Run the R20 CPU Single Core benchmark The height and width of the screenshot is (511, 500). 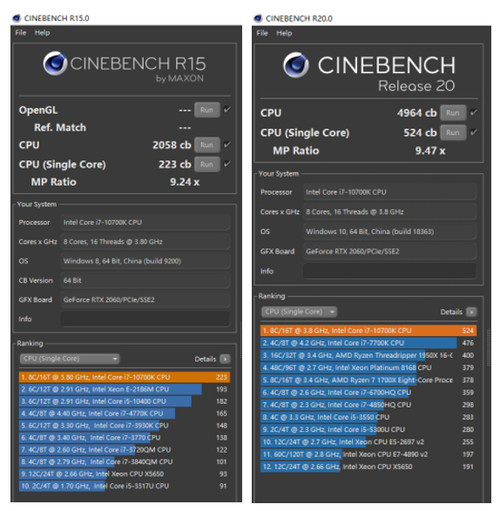pyautogui.click(x=453, y=132)
